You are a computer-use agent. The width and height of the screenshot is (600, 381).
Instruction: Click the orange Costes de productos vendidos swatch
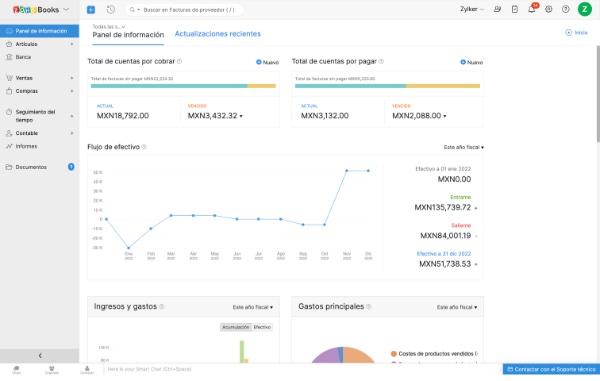393,354
